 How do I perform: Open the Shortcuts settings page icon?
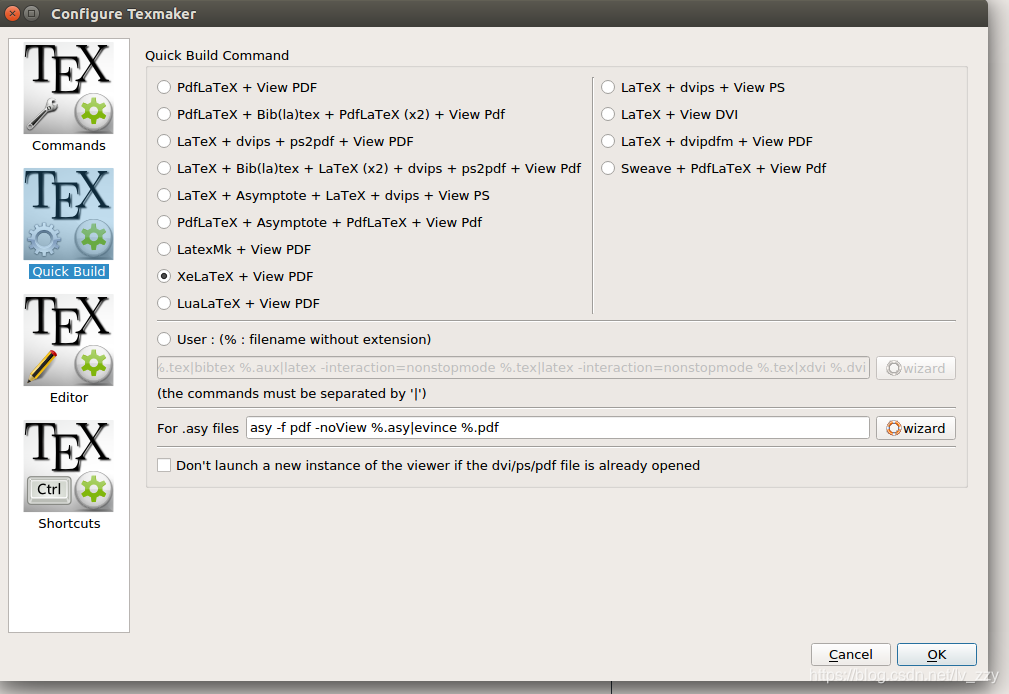(x=69, y=467)
